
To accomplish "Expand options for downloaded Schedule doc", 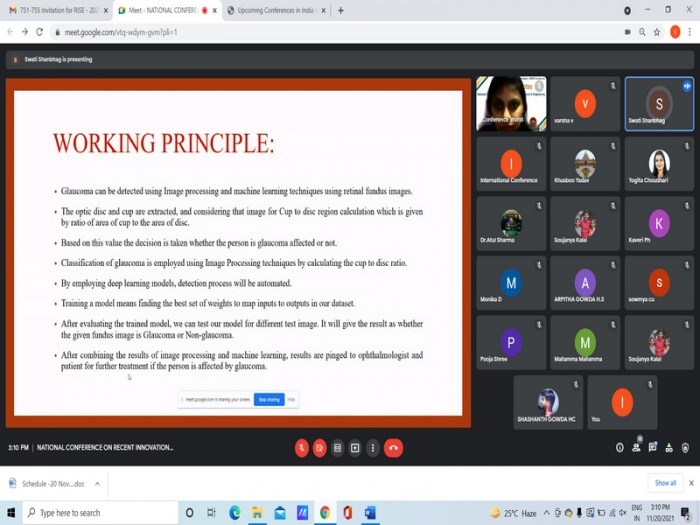I will [x=97, y=483].
